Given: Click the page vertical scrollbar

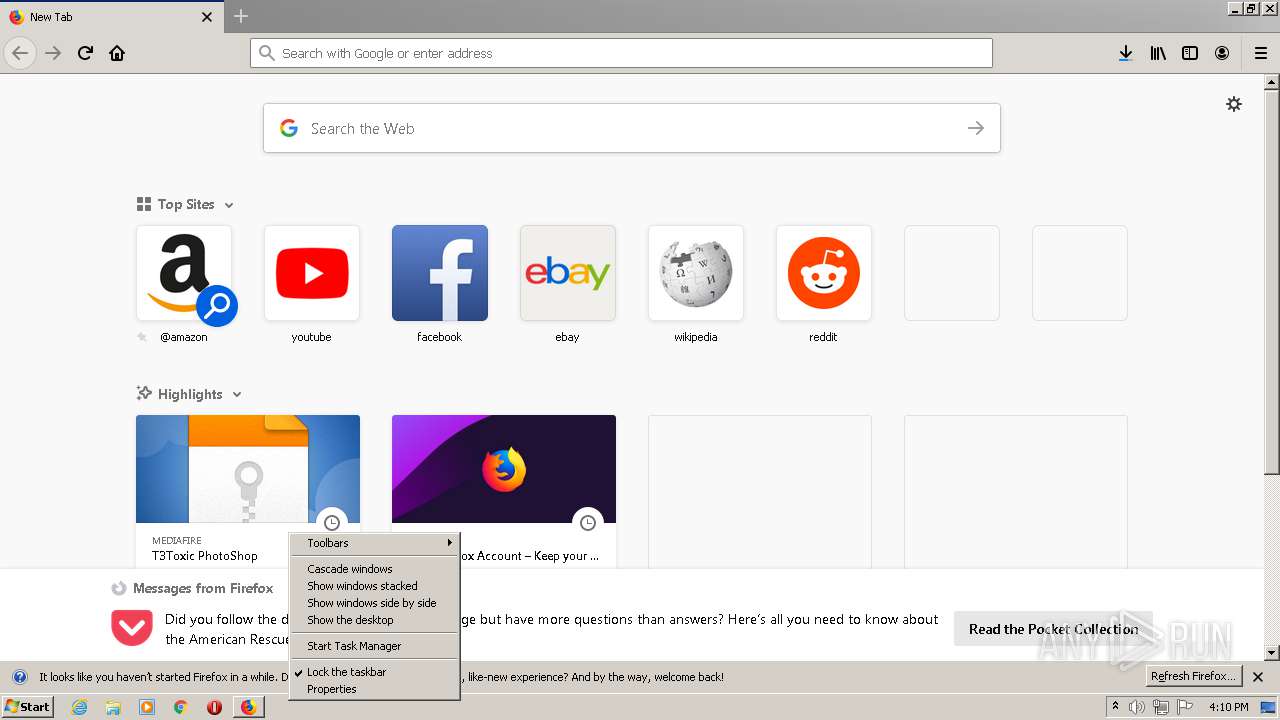Looking at the screenshot, I should coord(1272,280).
